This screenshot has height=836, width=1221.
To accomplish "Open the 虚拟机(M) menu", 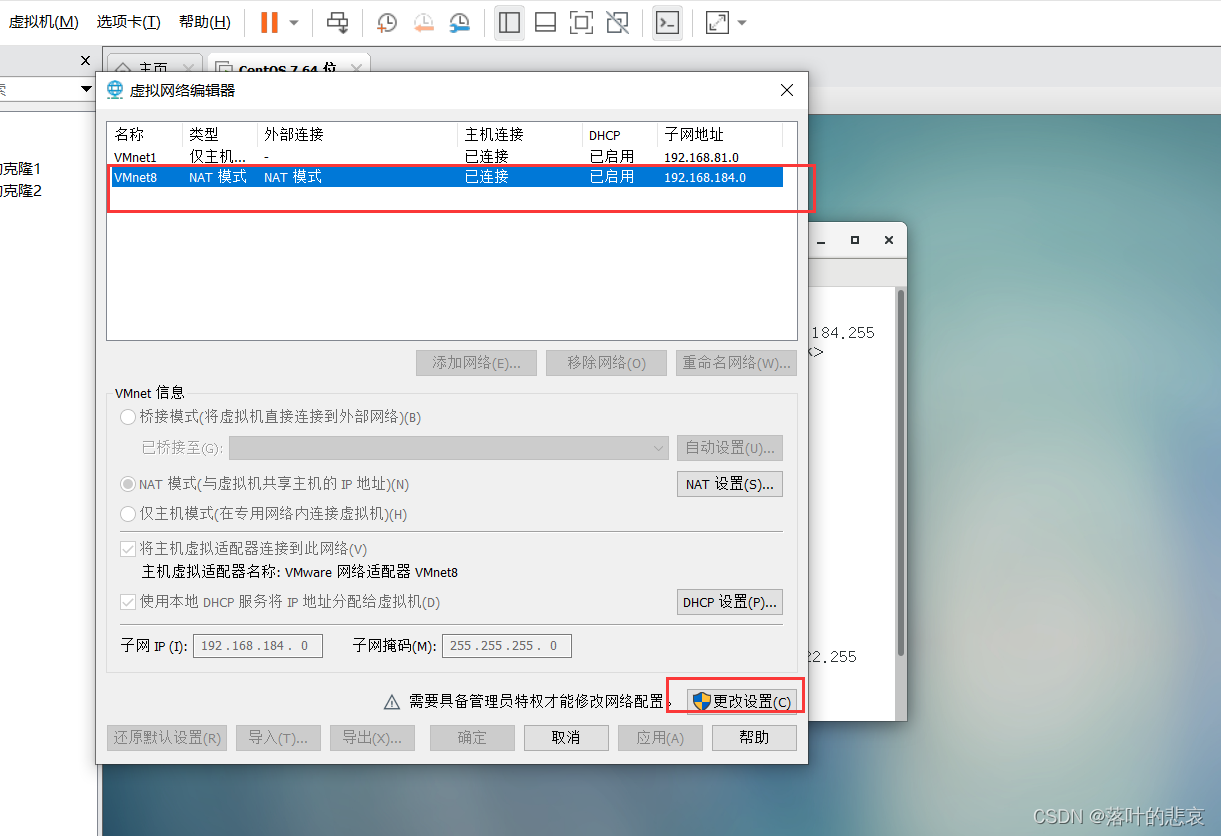I will click(x=43, y=22).
